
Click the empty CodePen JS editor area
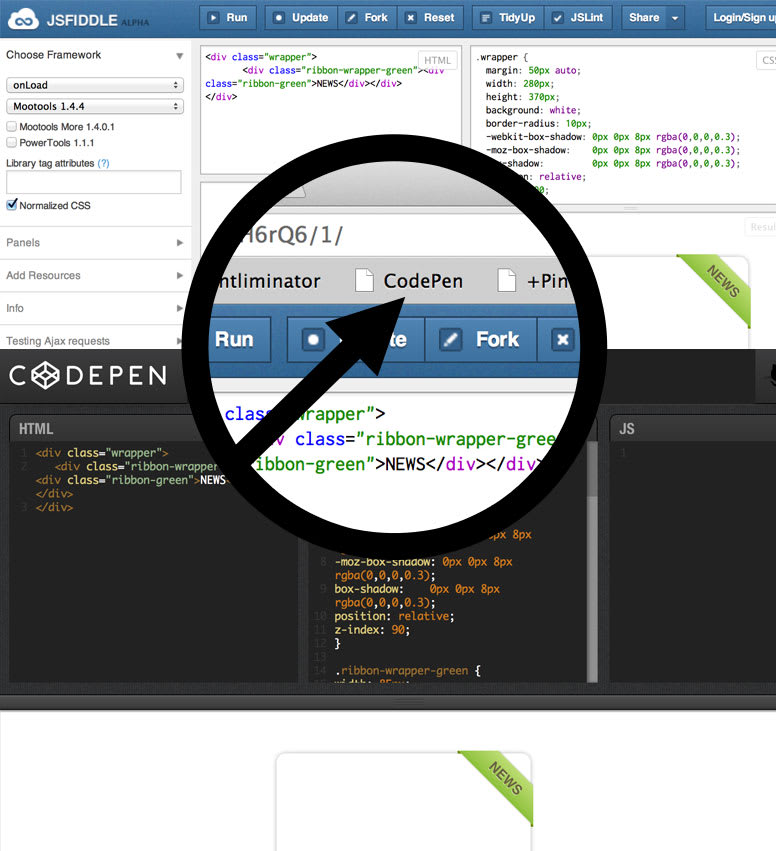[x=692, y=564]
